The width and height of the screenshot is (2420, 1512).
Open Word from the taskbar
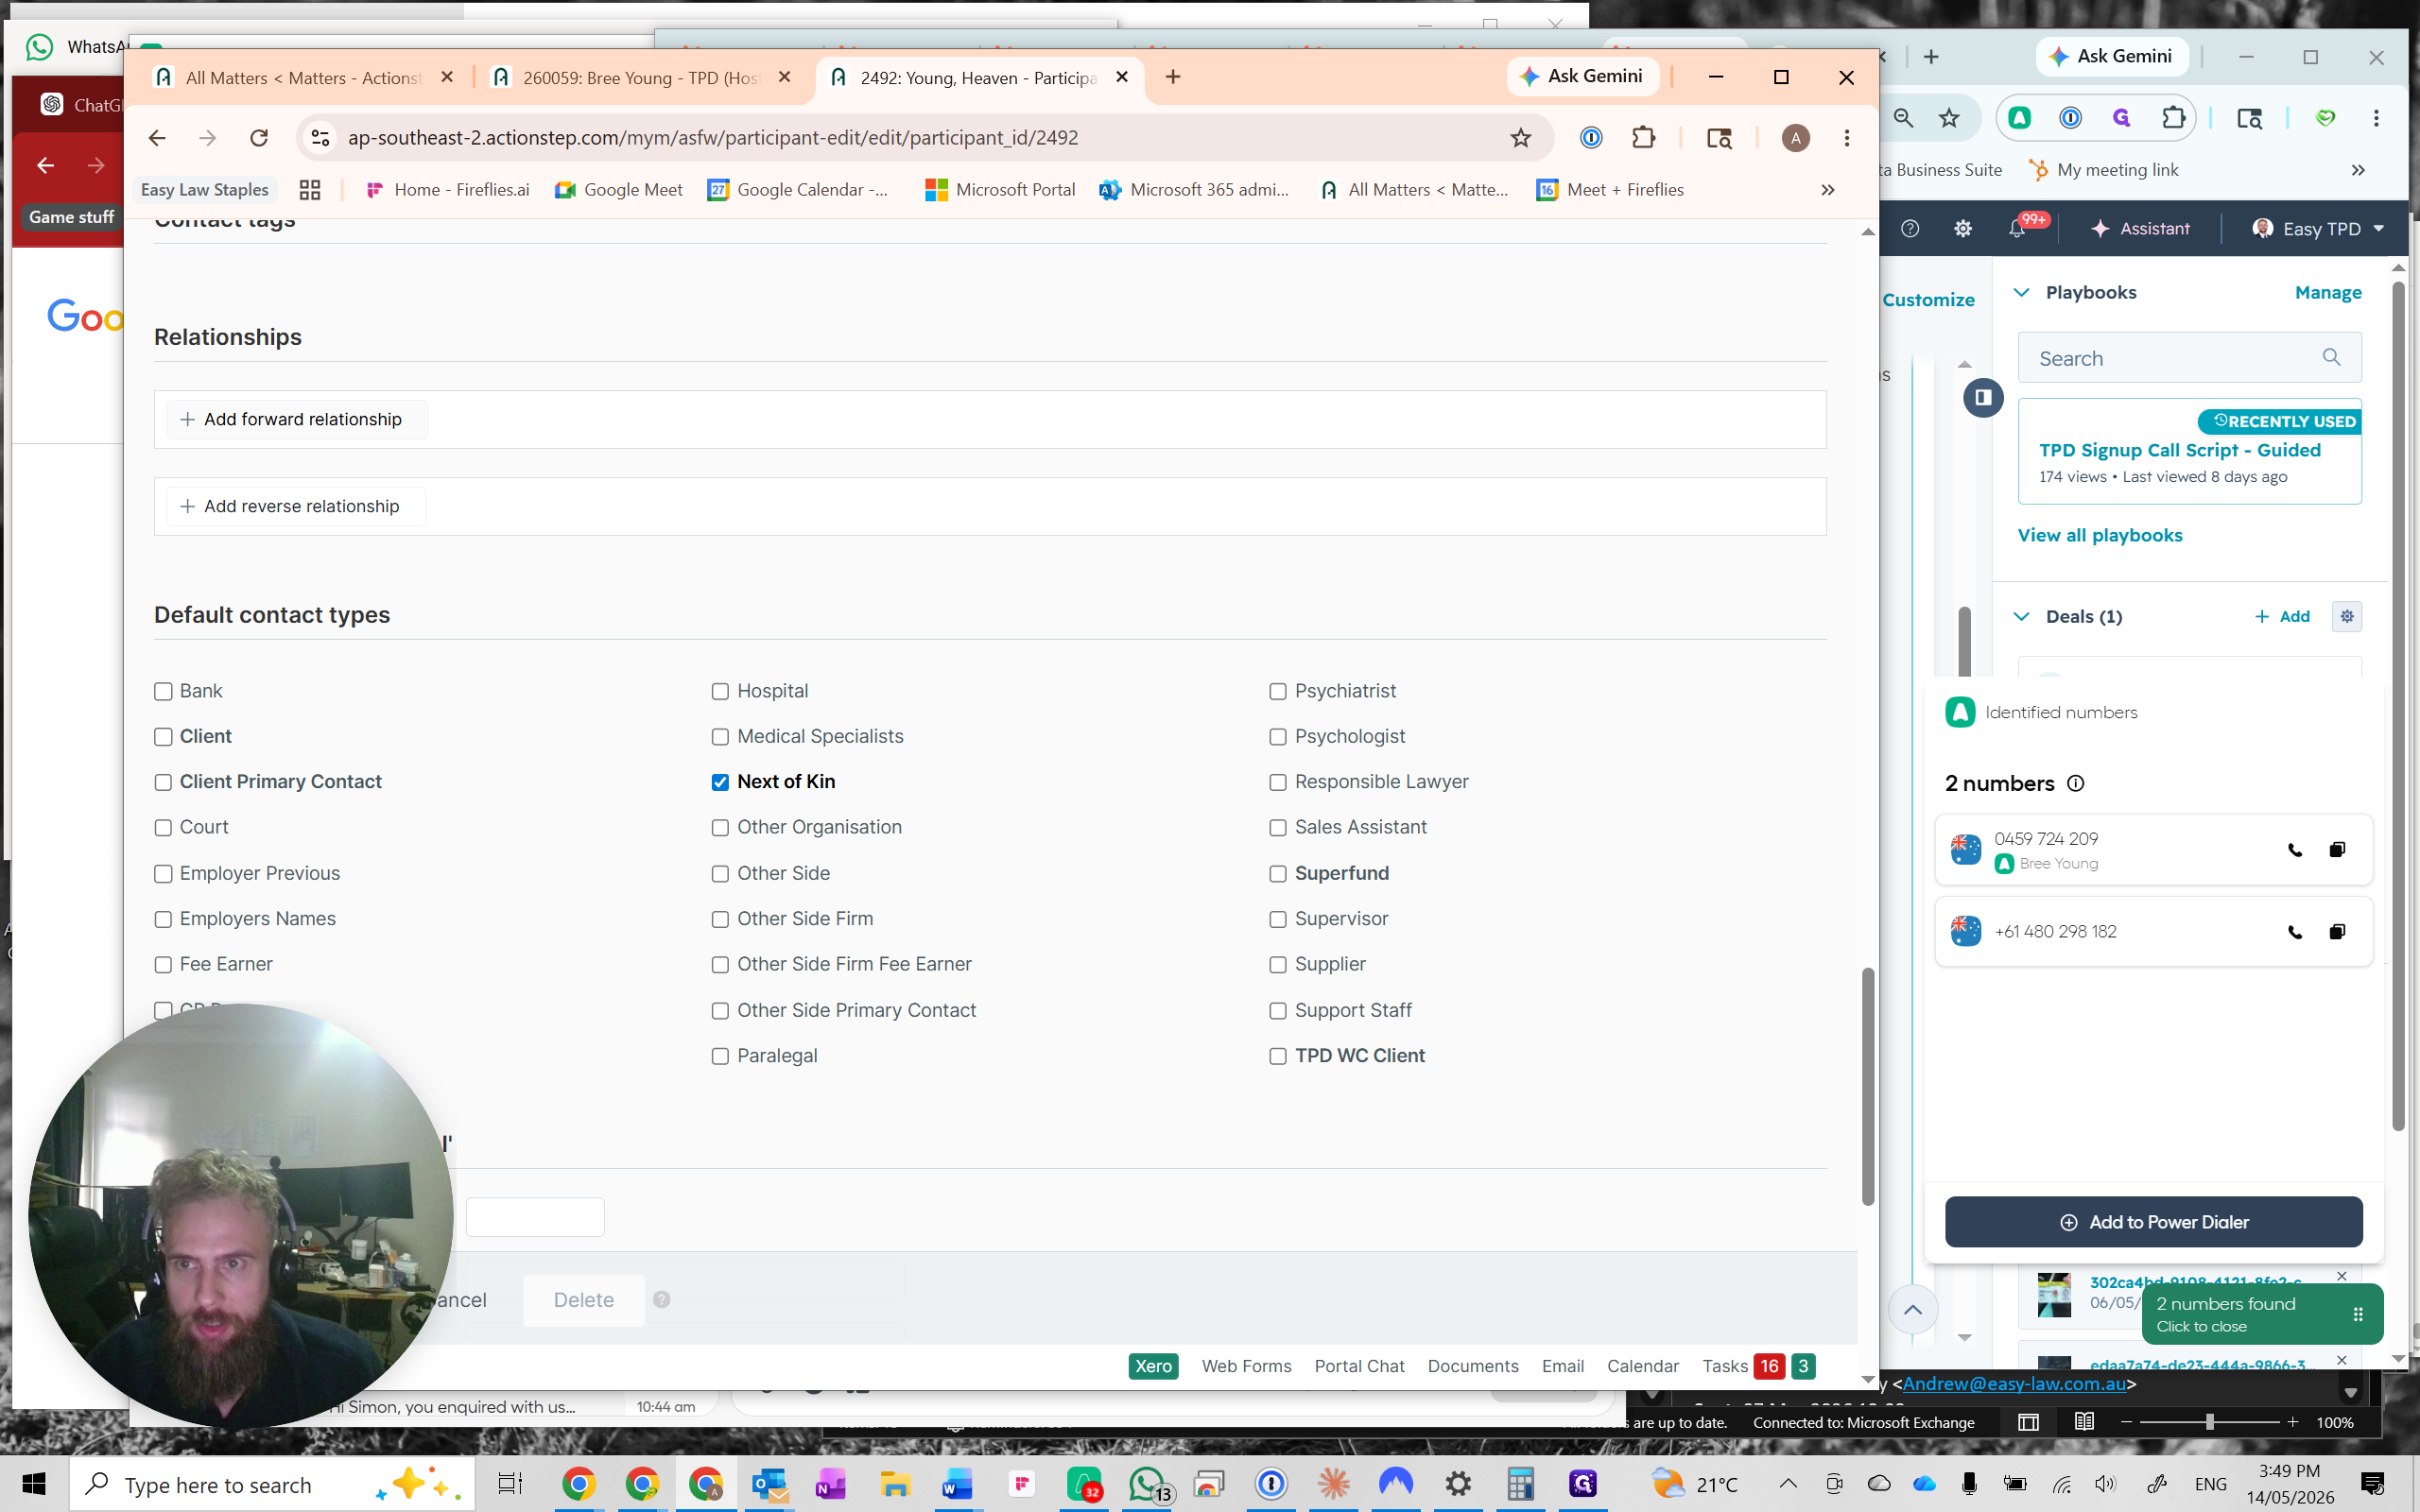[x=957, y=1484]
